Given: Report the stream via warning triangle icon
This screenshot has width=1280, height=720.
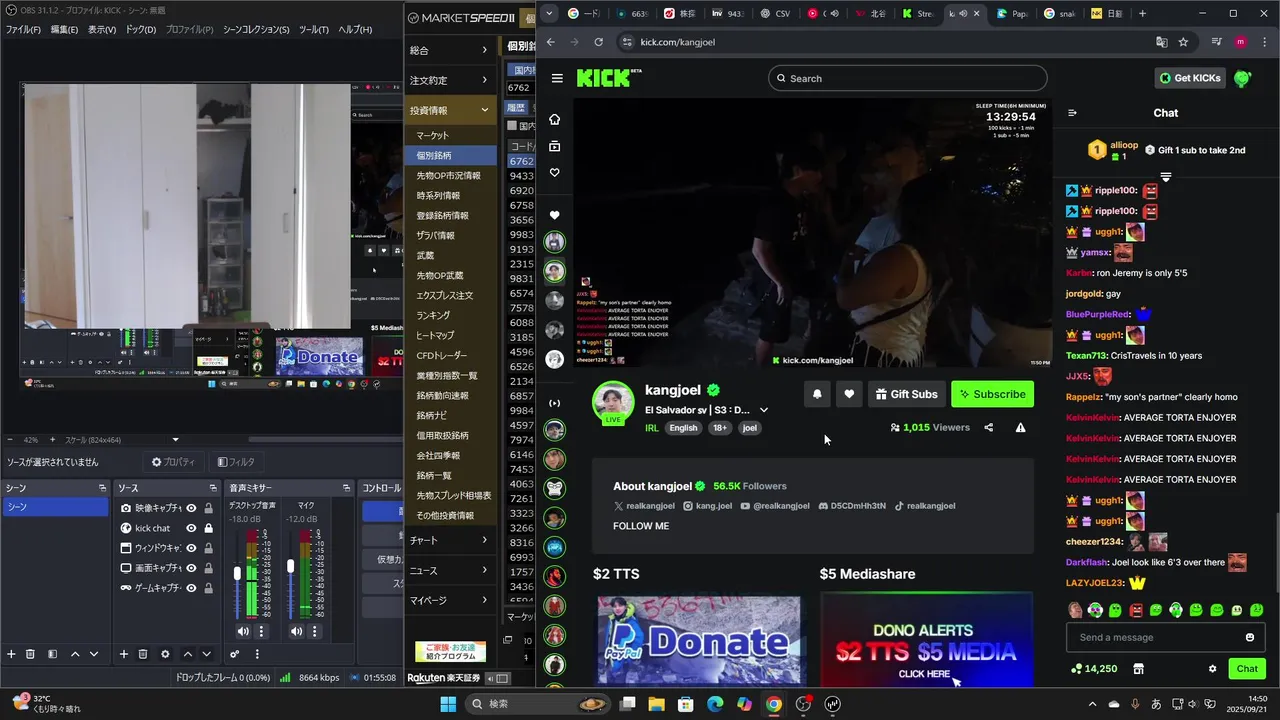Looking at the screenshot, I should point(1021,427).
